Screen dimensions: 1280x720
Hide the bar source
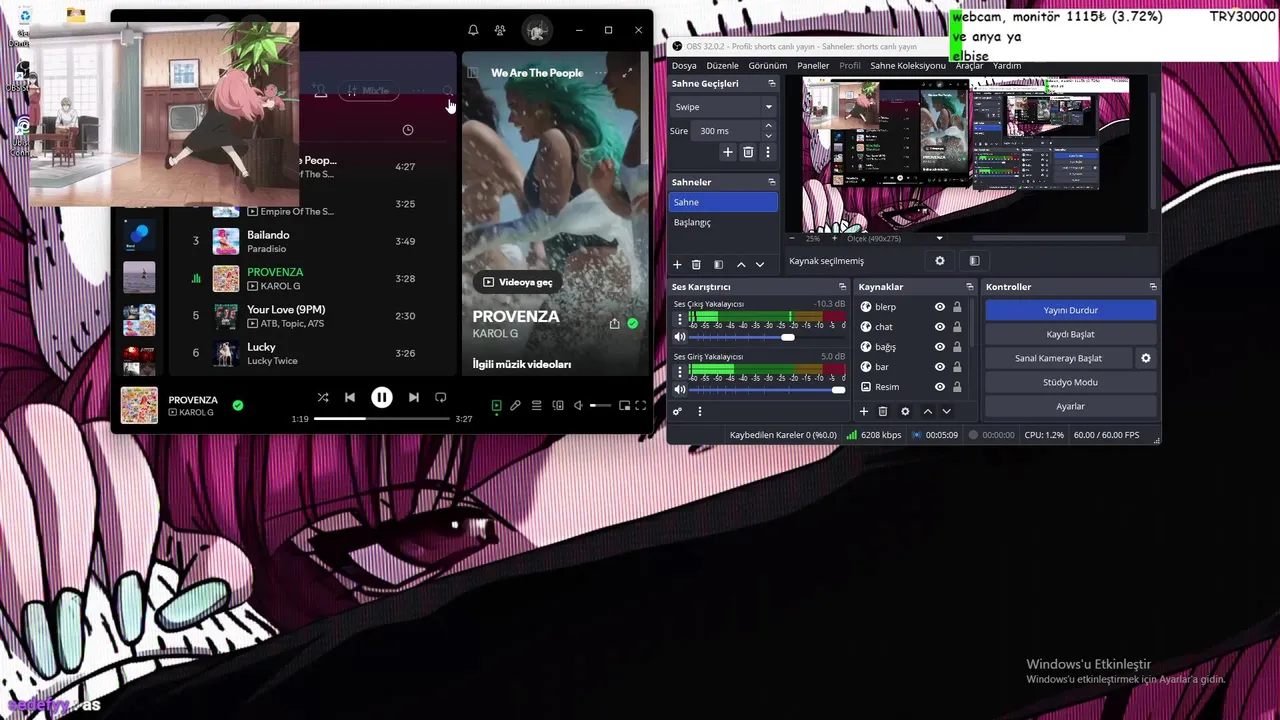pos(939,367)
